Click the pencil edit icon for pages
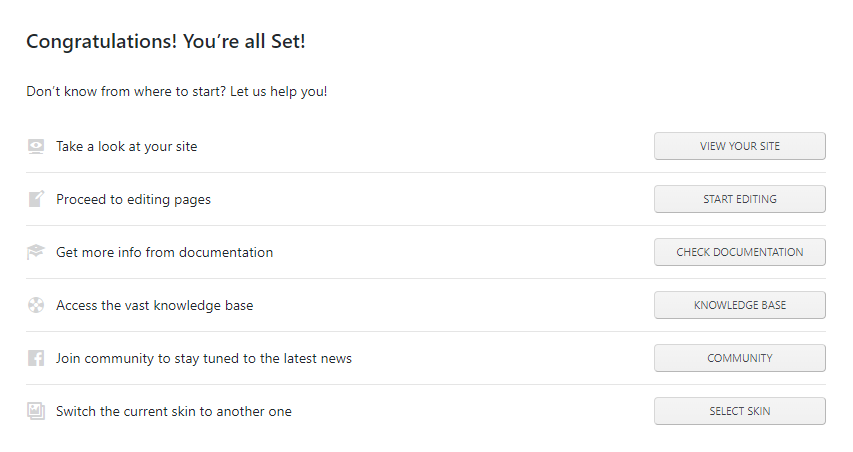The image size is (853, 452). [36, 199]
